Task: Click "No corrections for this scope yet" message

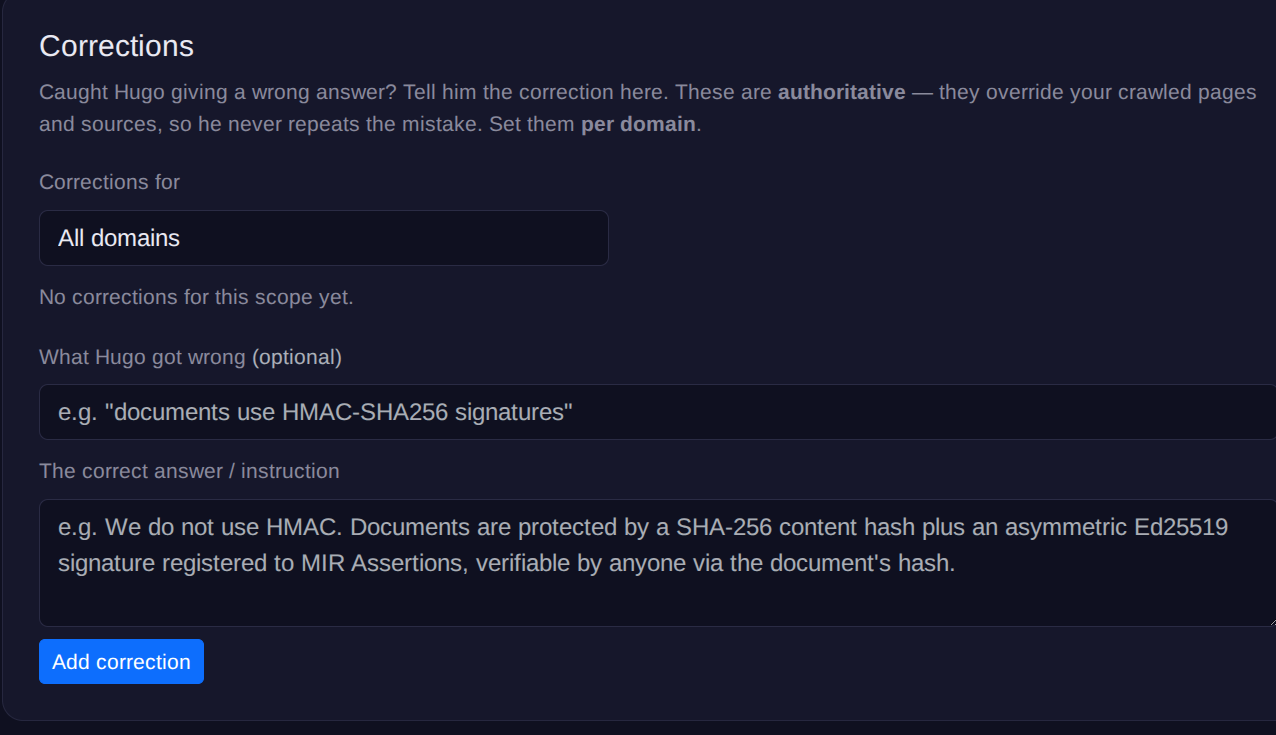Action: [x=196, y=297]
